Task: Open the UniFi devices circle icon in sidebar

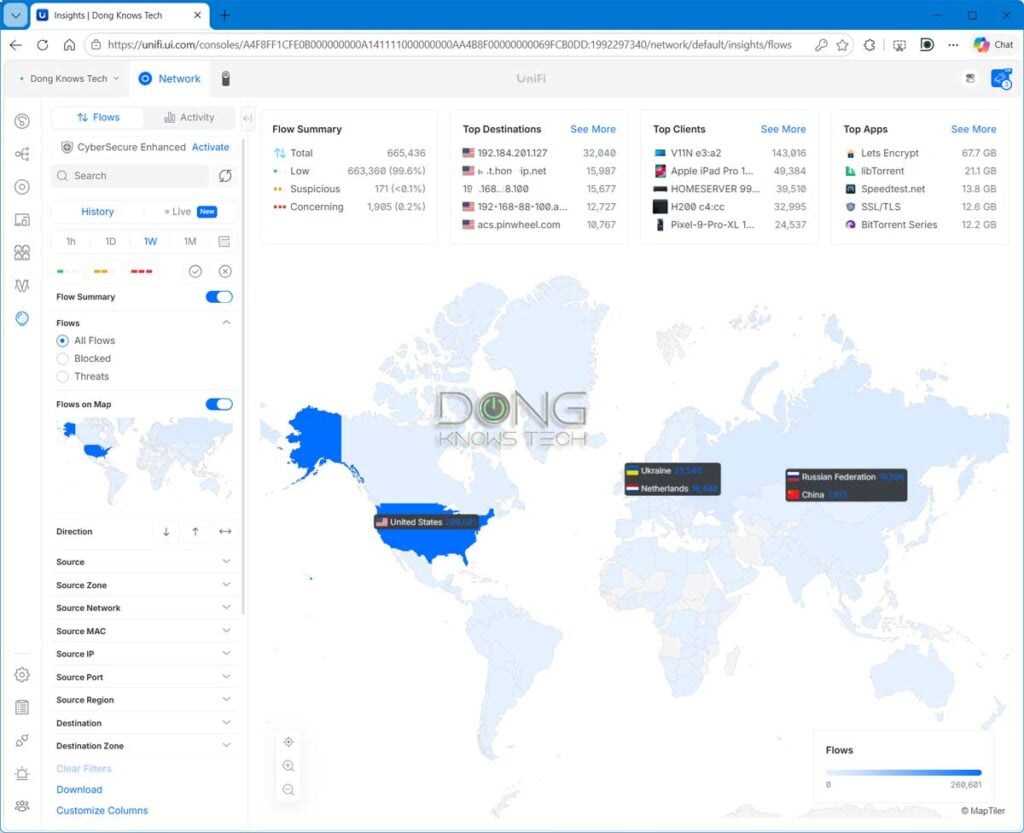Action: tap(22, 187)
